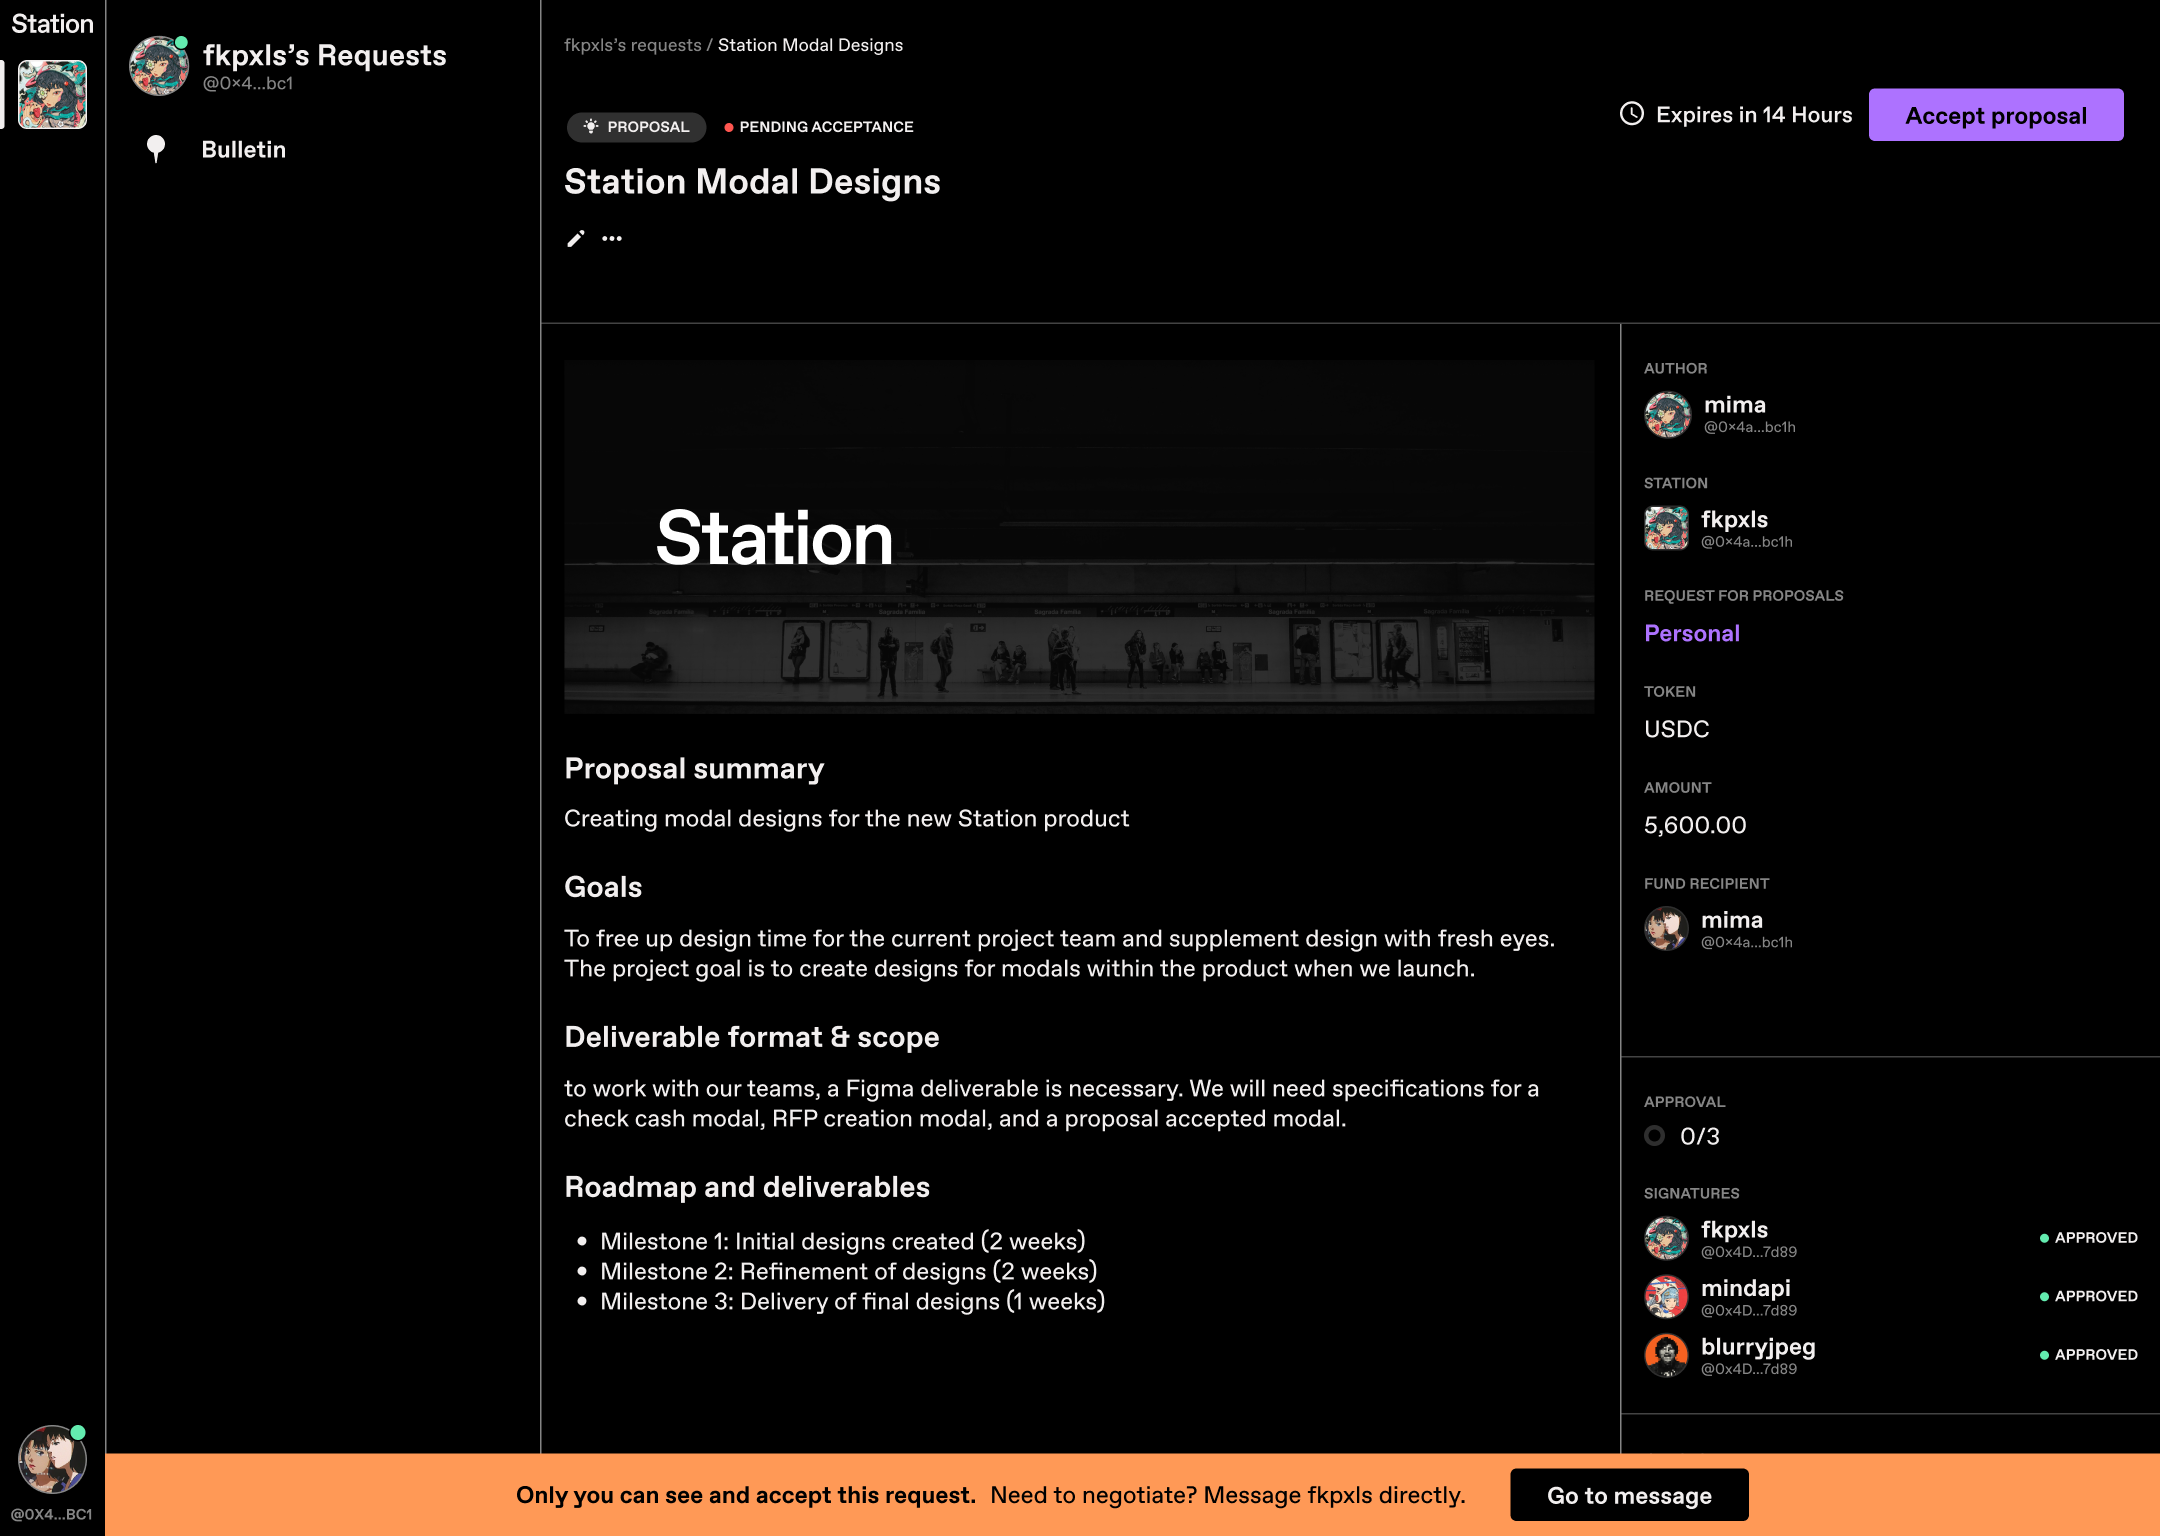Click the Station banner image
The height and width of the screenshot is (1536, 2160).
pyautogui.click(x=1079, y=537)
